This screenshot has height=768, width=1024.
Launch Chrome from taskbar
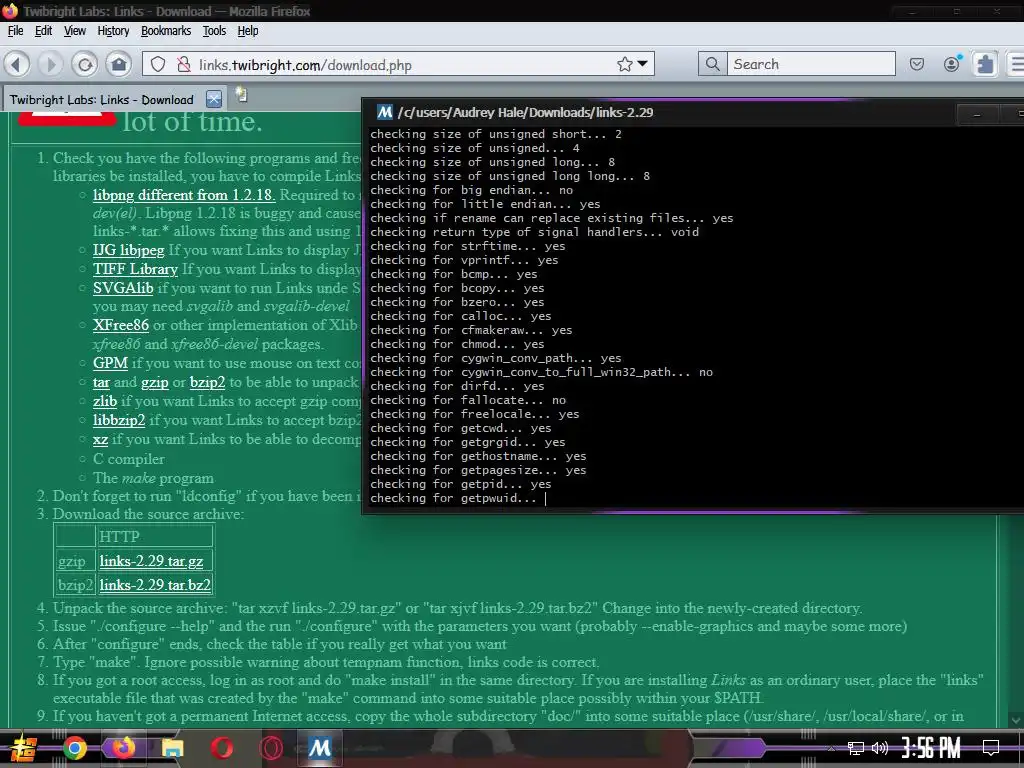point(74,748)
